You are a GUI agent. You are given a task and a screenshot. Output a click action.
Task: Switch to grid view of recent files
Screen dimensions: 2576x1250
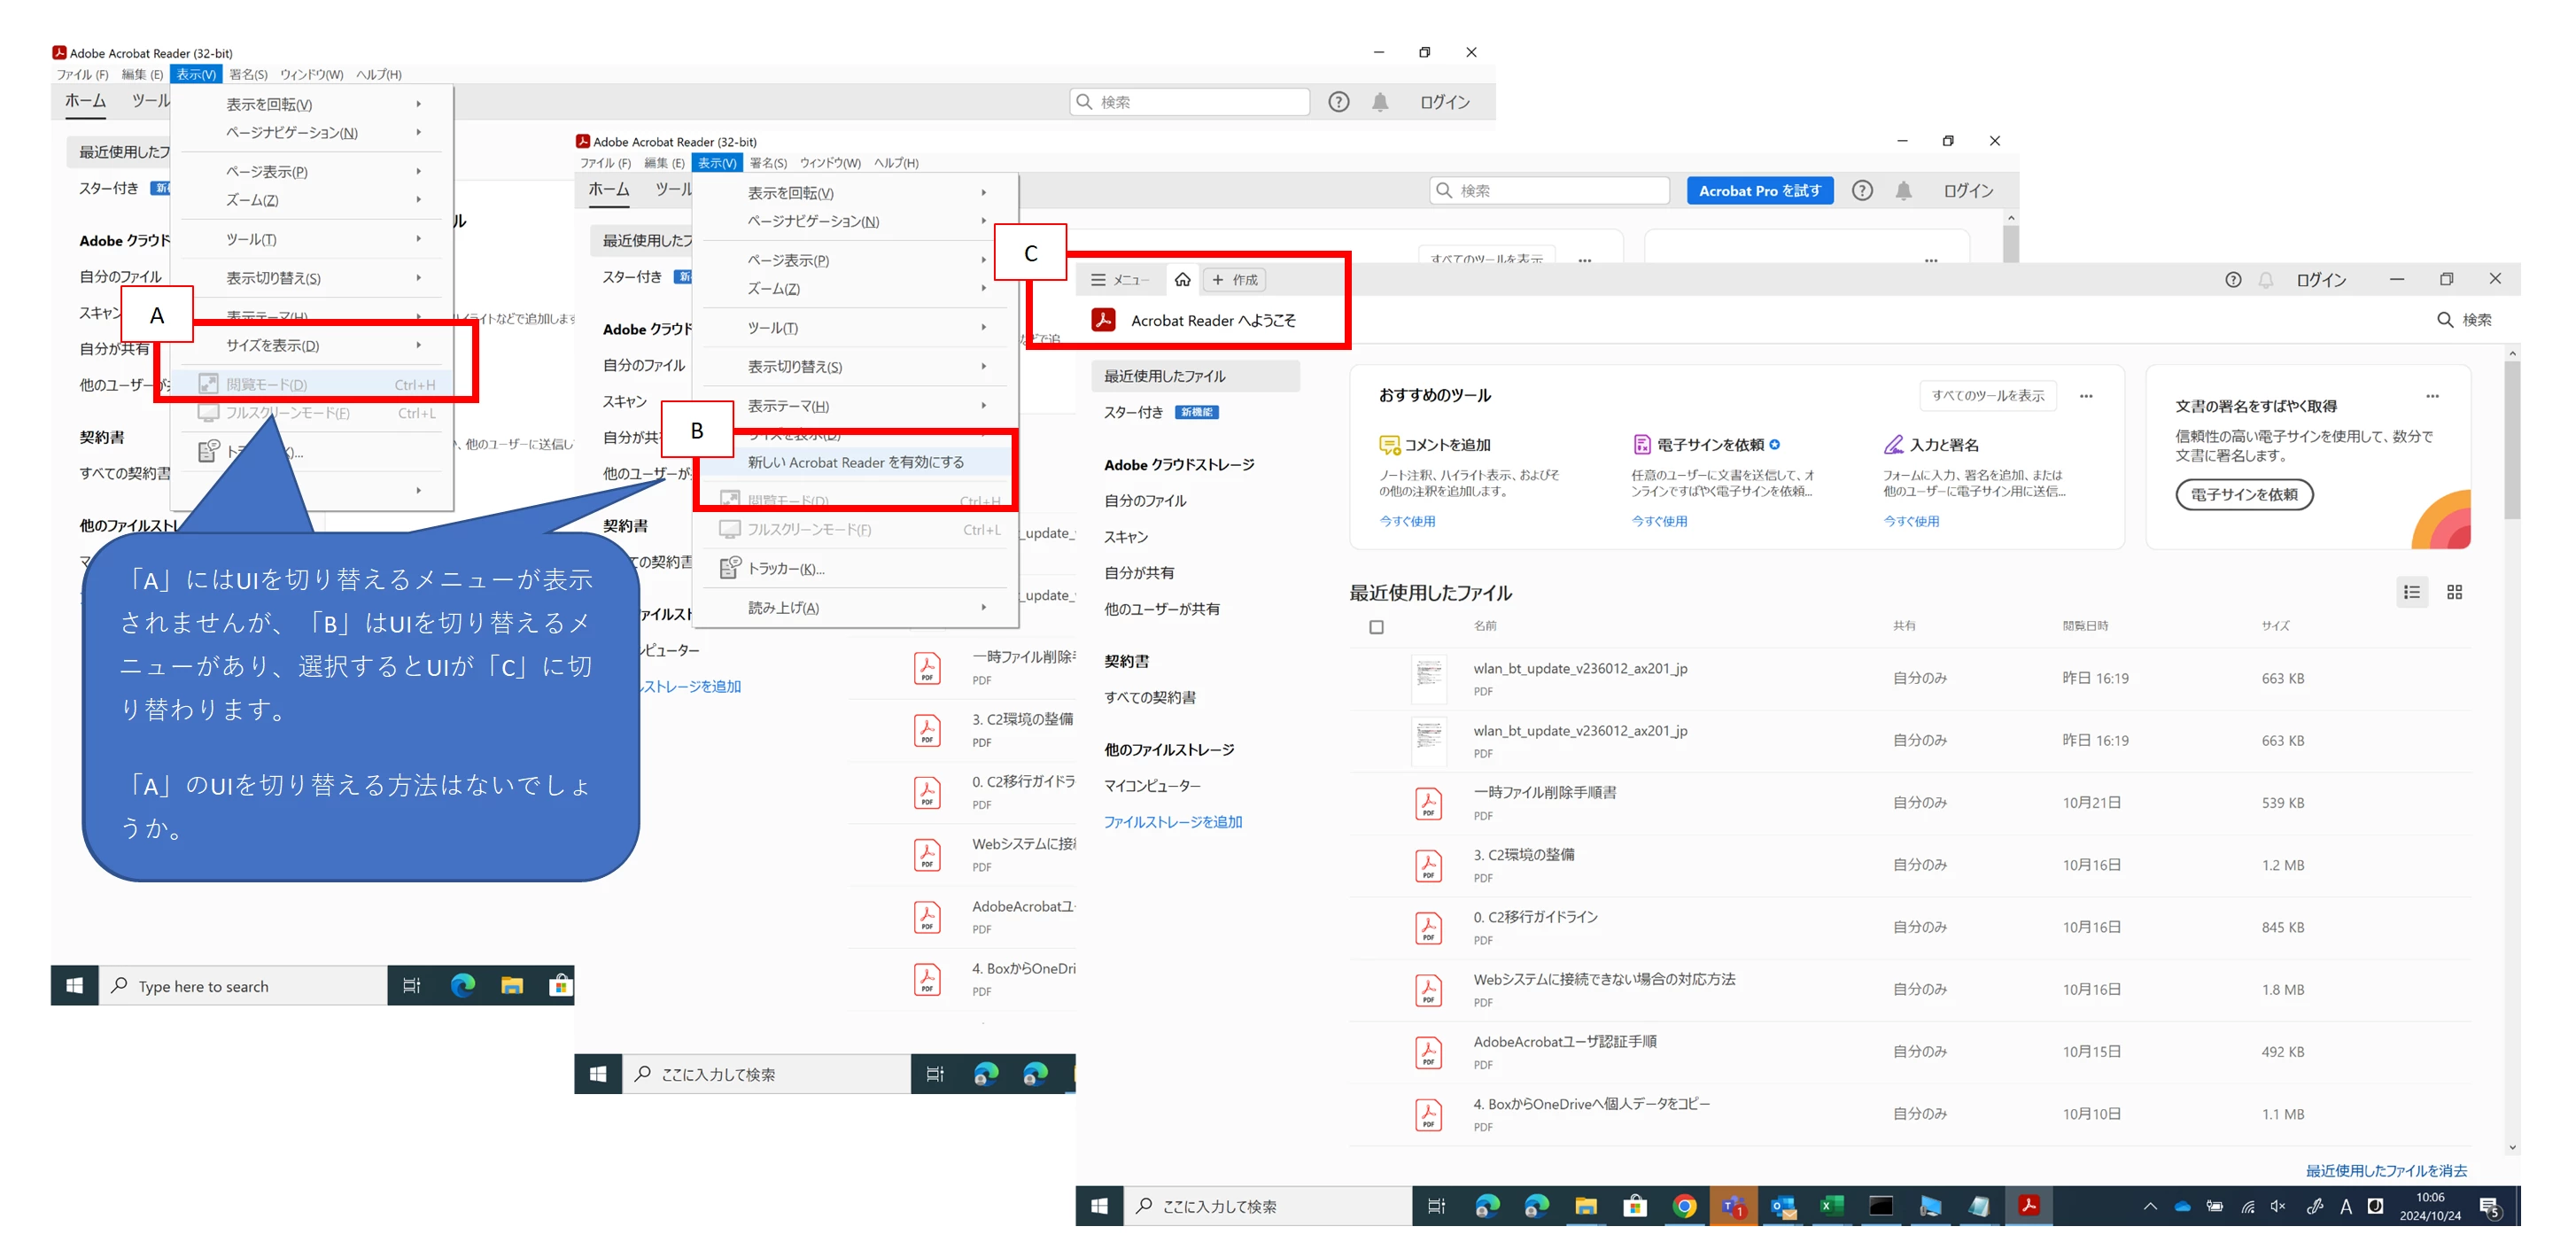2453,593
